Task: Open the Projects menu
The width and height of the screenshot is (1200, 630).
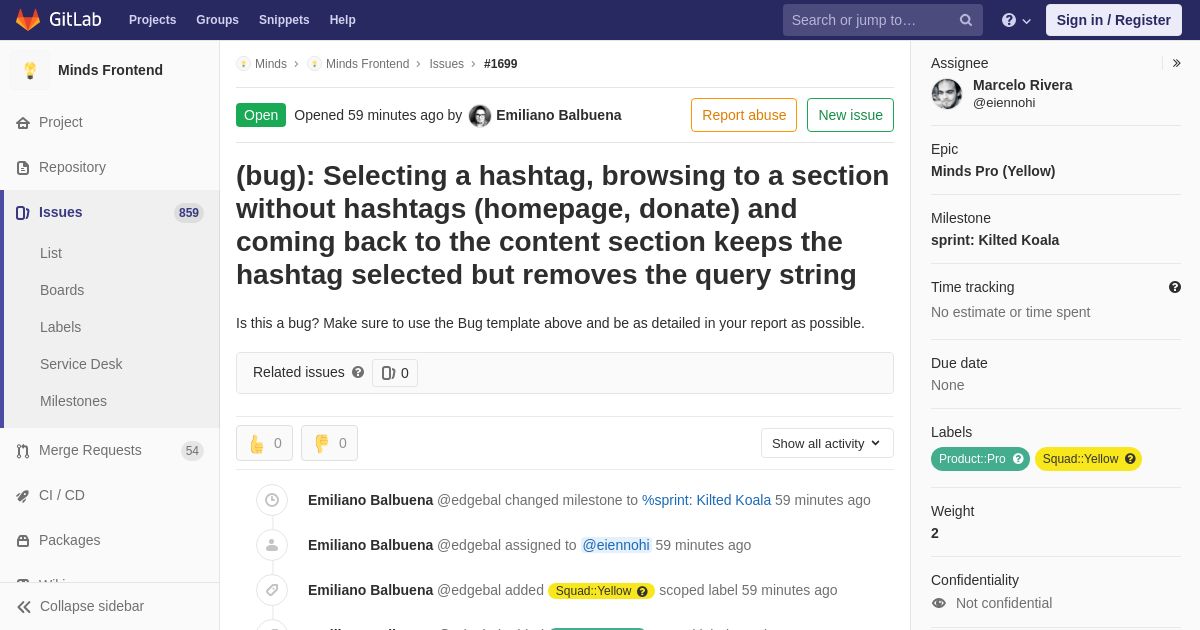Action: (152, 20)
